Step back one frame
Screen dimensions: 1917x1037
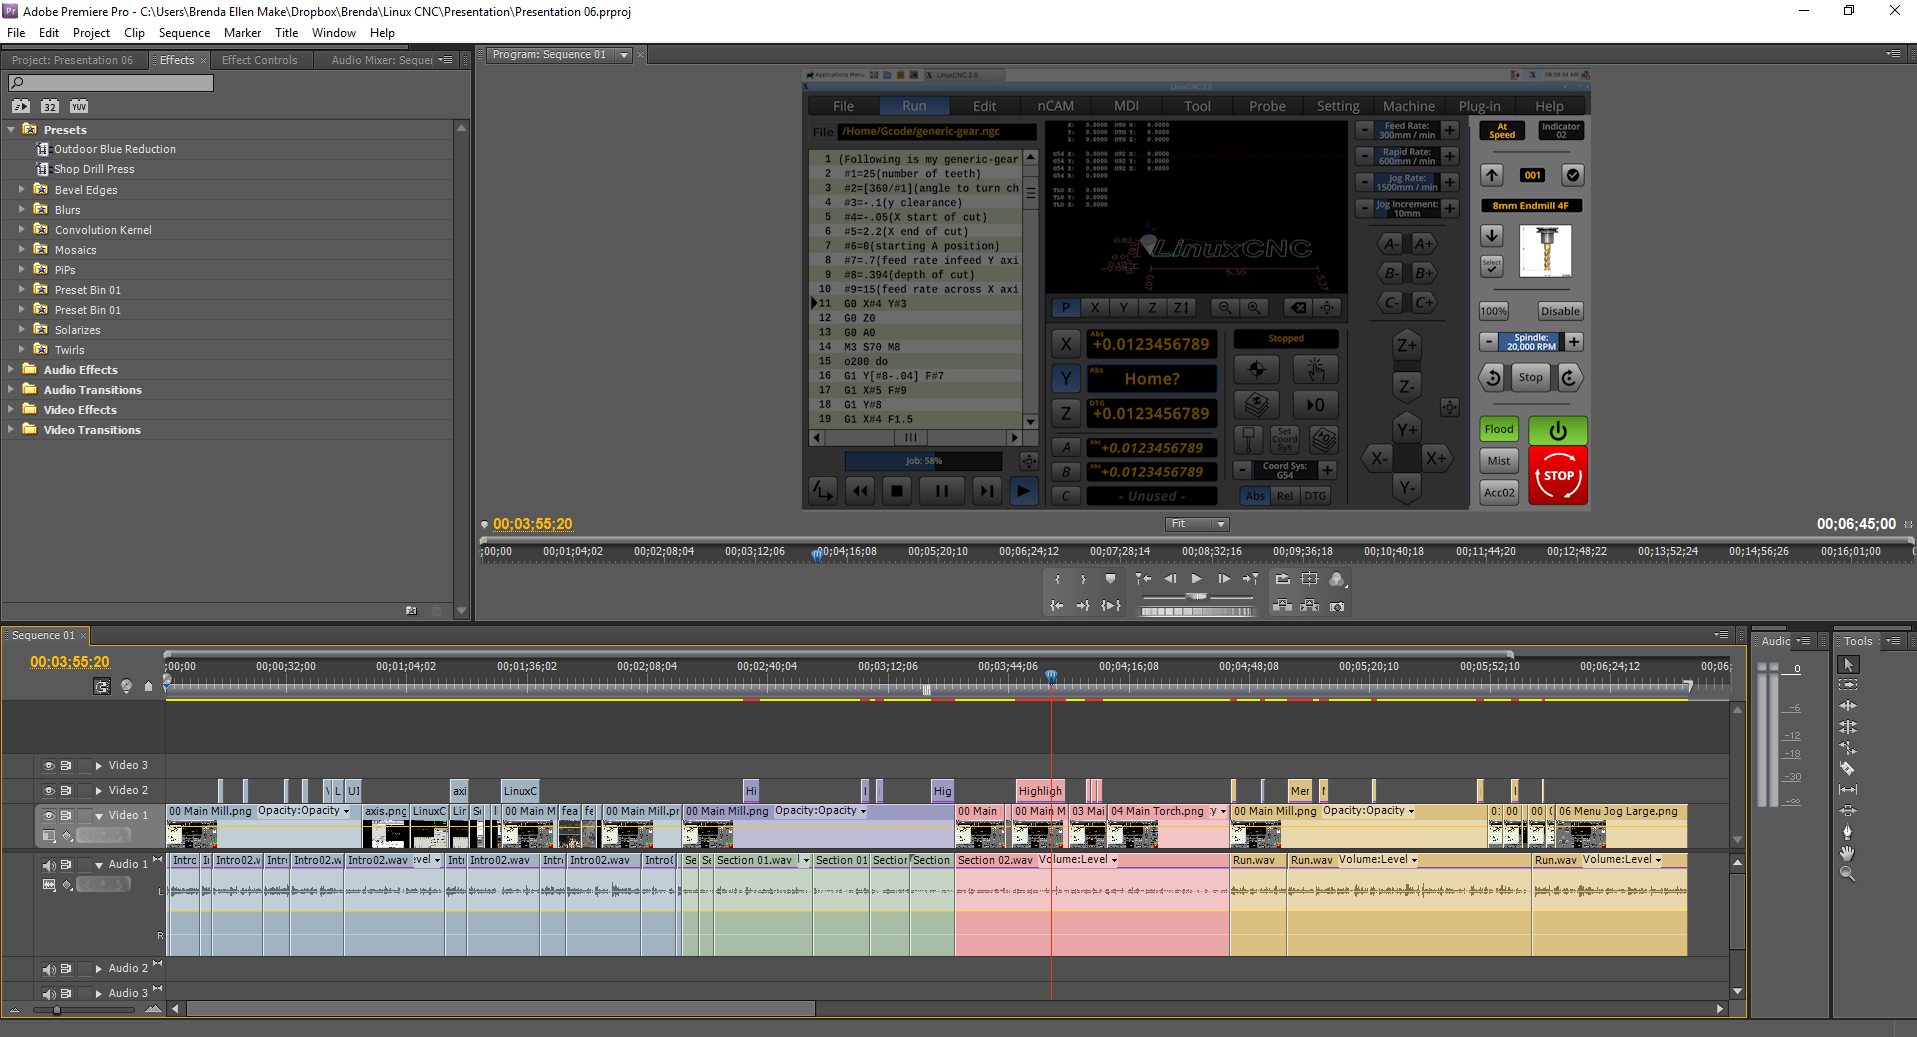[x=1170, y=579]
